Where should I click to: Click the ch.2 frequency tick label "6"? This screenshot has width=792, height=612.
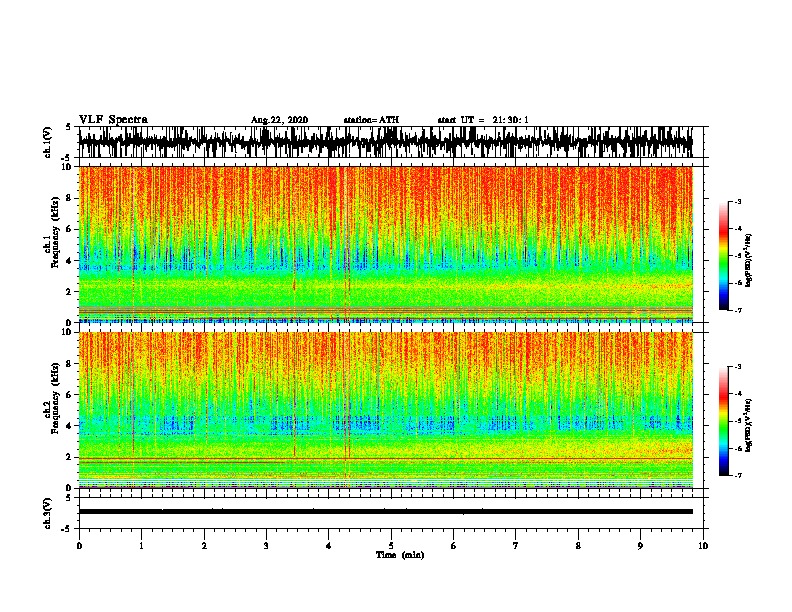[70, 395]
